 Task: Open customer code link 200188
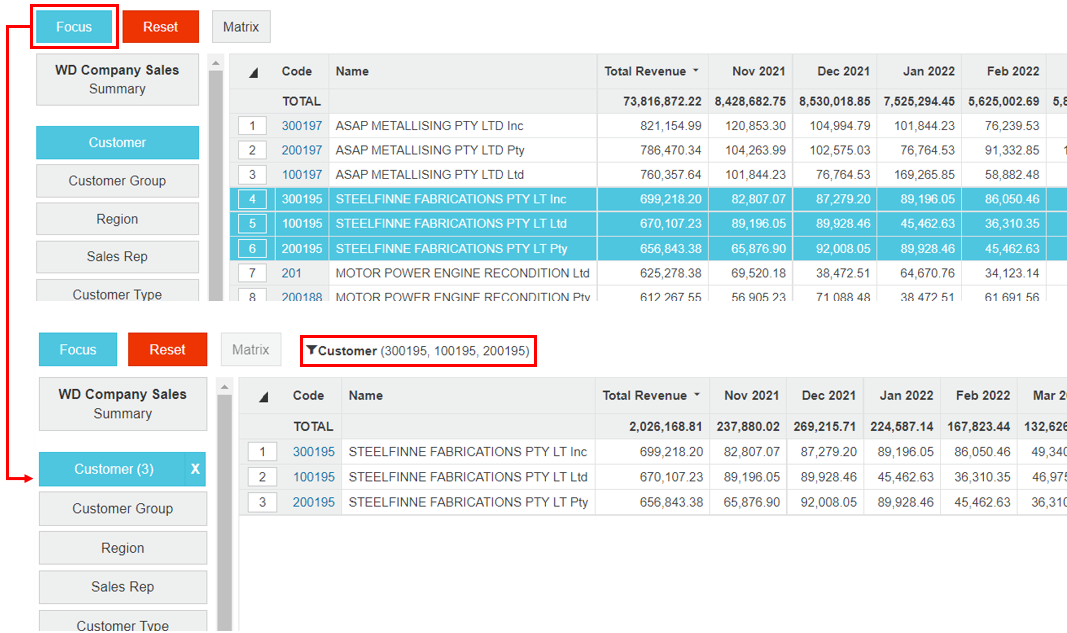(302, 296)
